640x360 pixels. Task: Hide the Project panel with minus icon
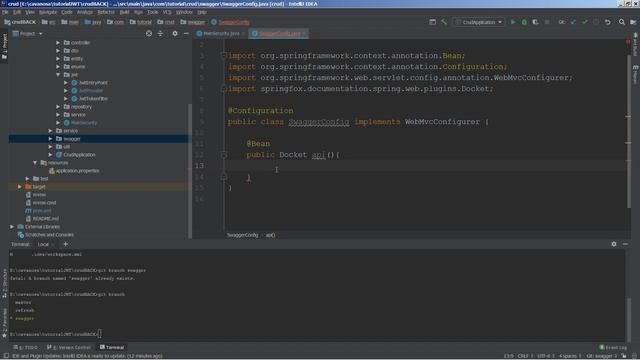pyautogui.click(x=186, y=33)
